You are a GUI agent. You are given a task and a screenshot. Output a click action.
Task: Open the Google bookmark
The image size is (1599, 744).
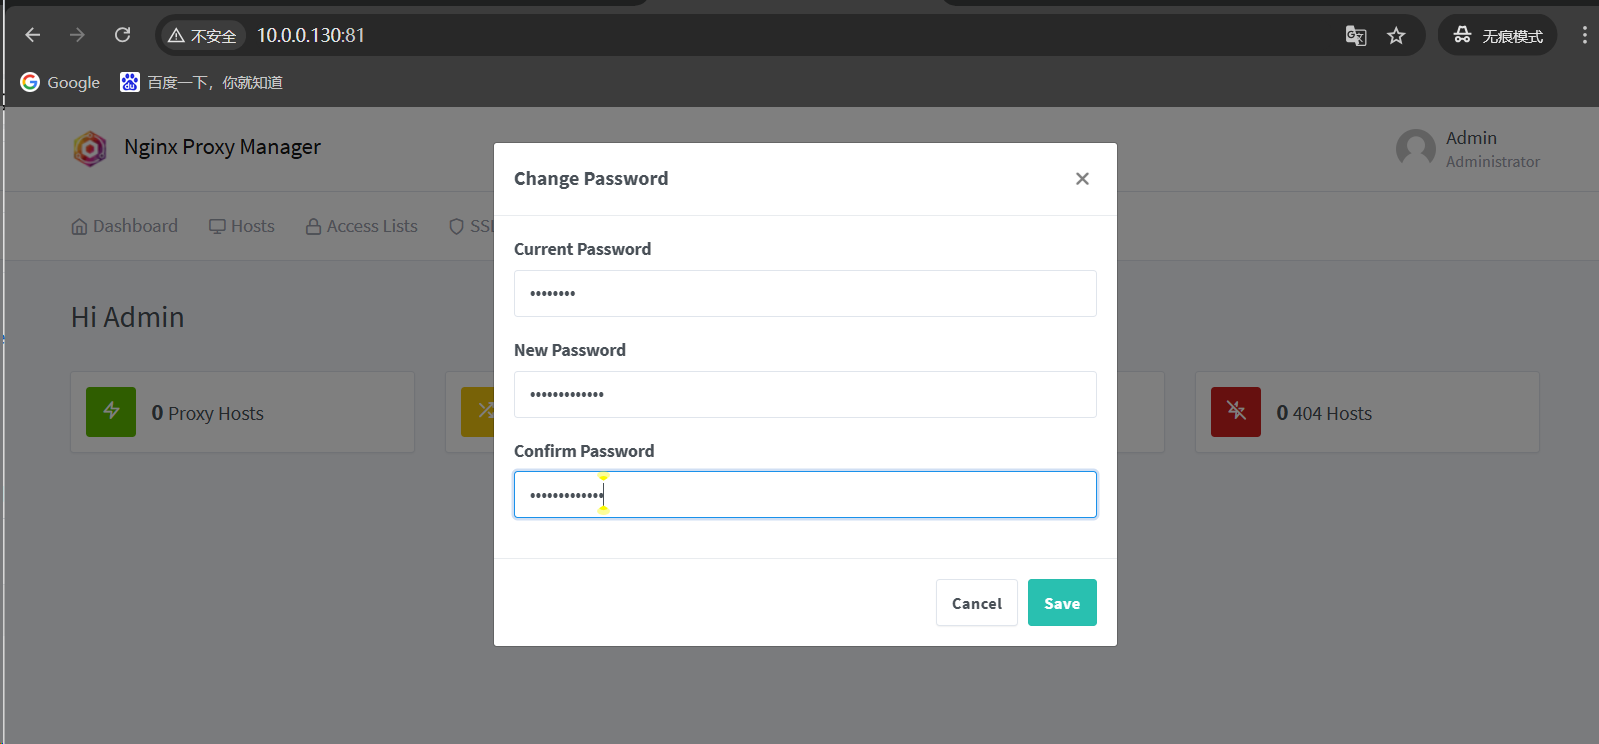pos(60,82)
